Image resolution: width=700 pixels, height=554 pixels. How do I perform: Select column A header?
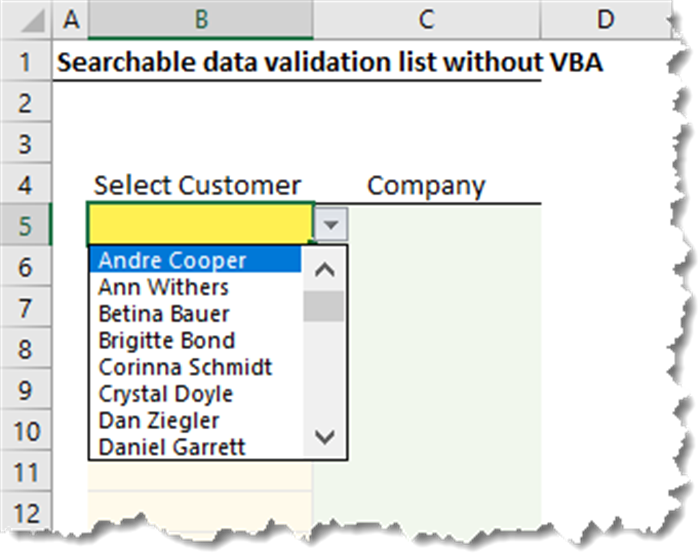coord(70,18)
